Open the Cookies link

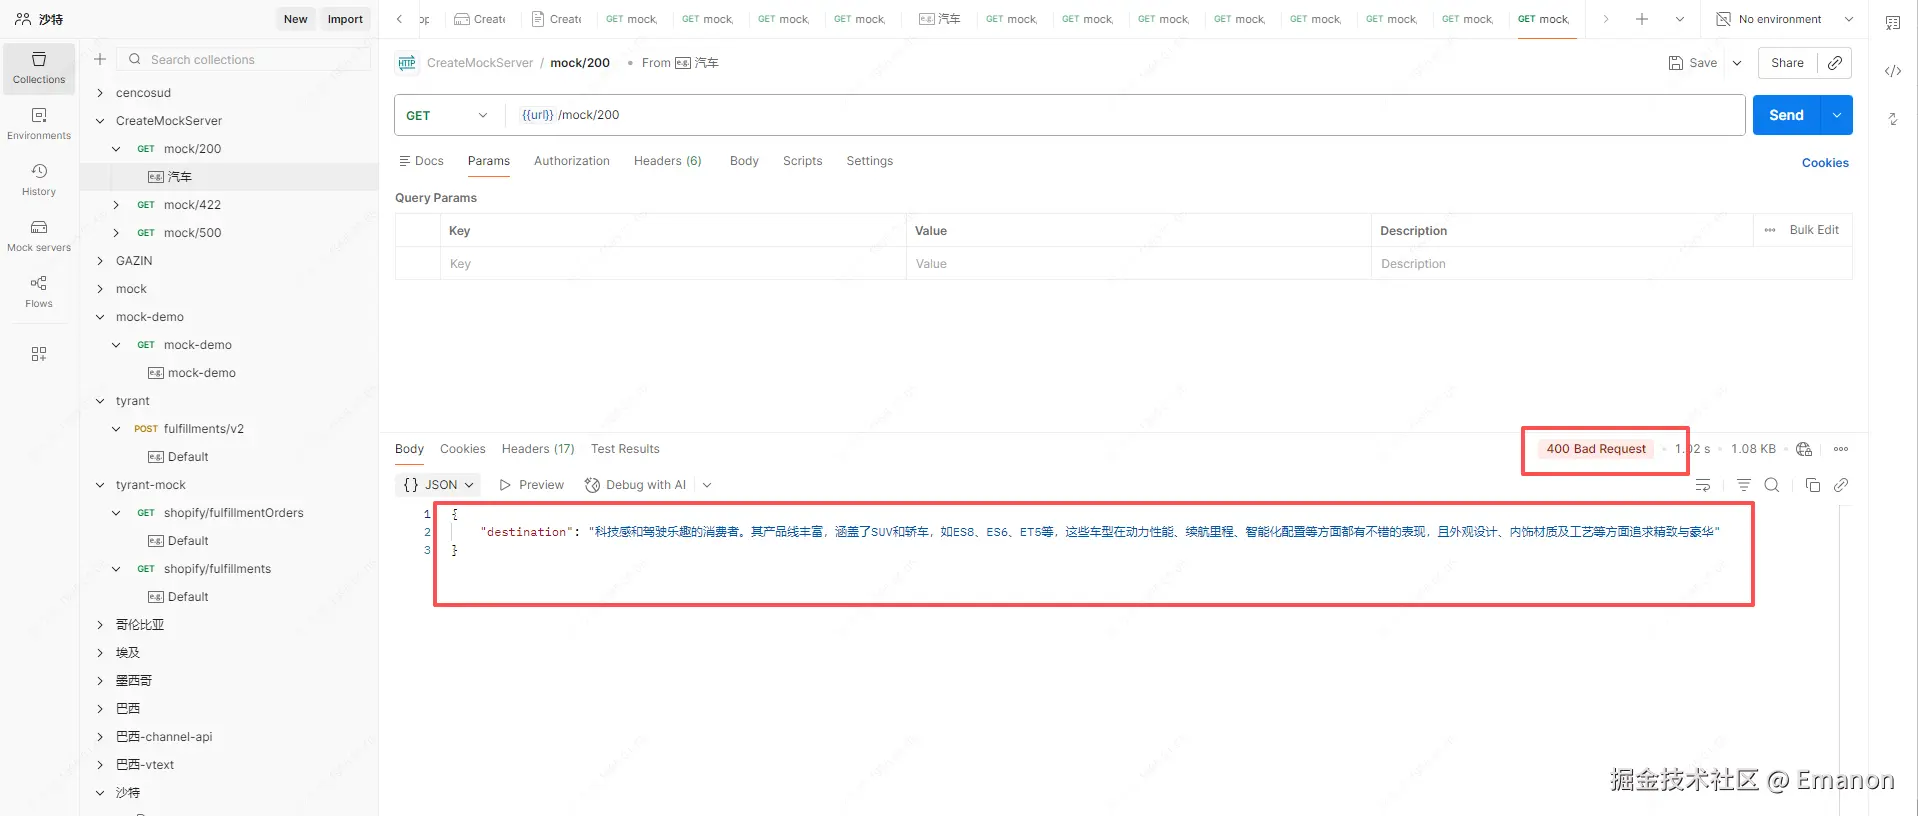pos(1825,163)
